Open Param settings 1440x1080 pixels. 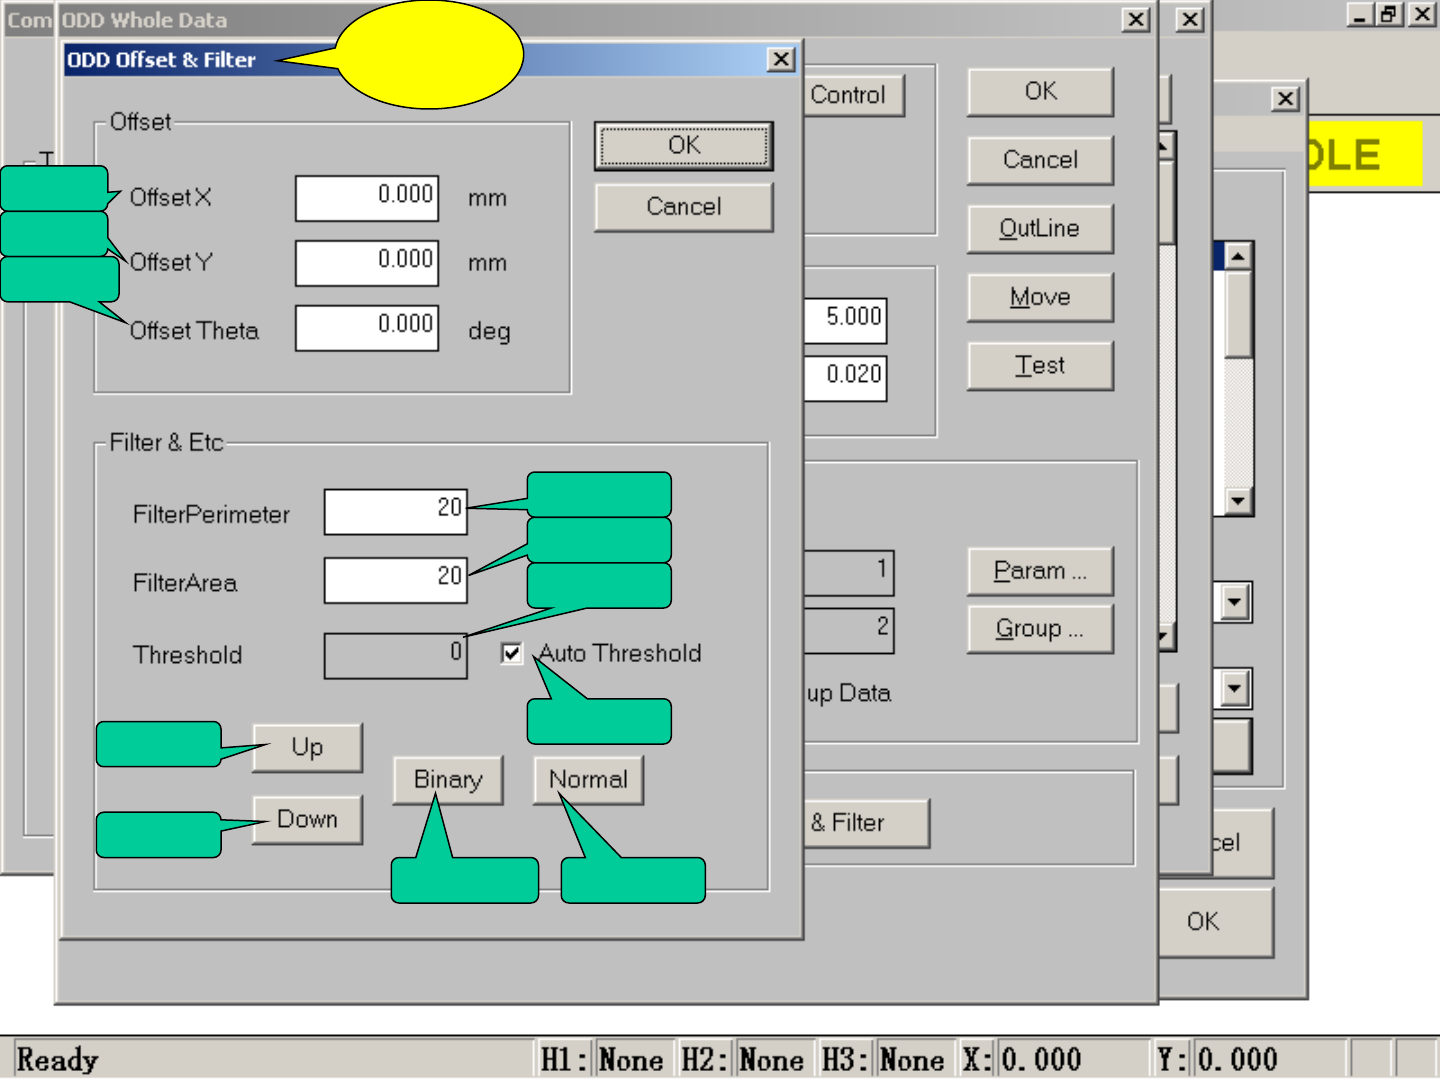1040,571
